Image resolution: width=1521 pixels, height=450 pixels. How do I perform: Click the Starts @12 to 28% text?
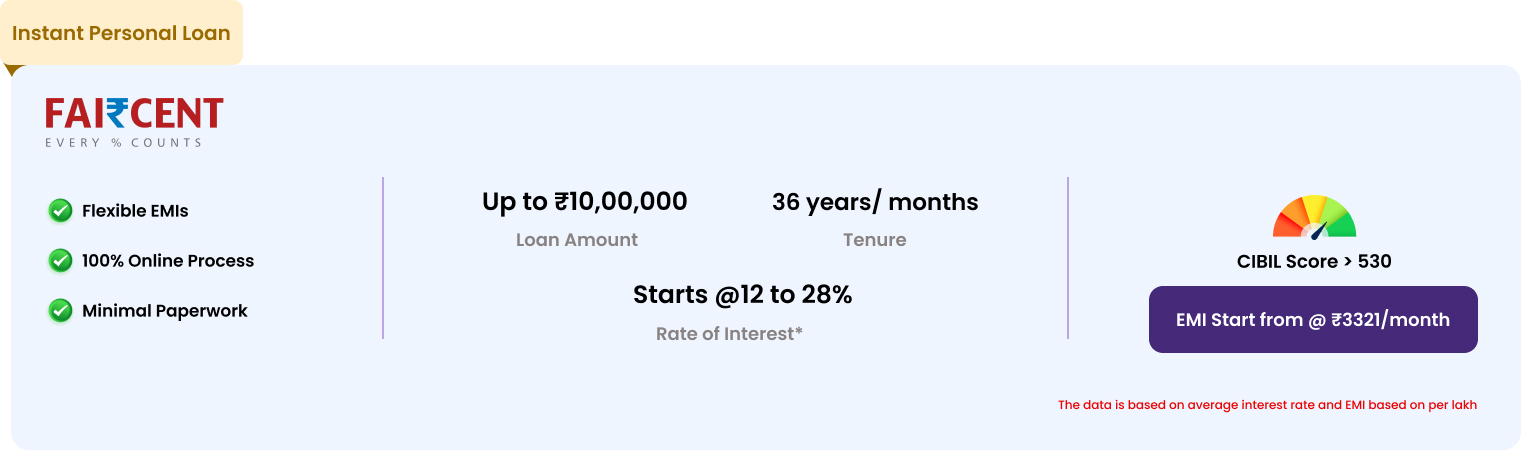[x=742, y=295]
